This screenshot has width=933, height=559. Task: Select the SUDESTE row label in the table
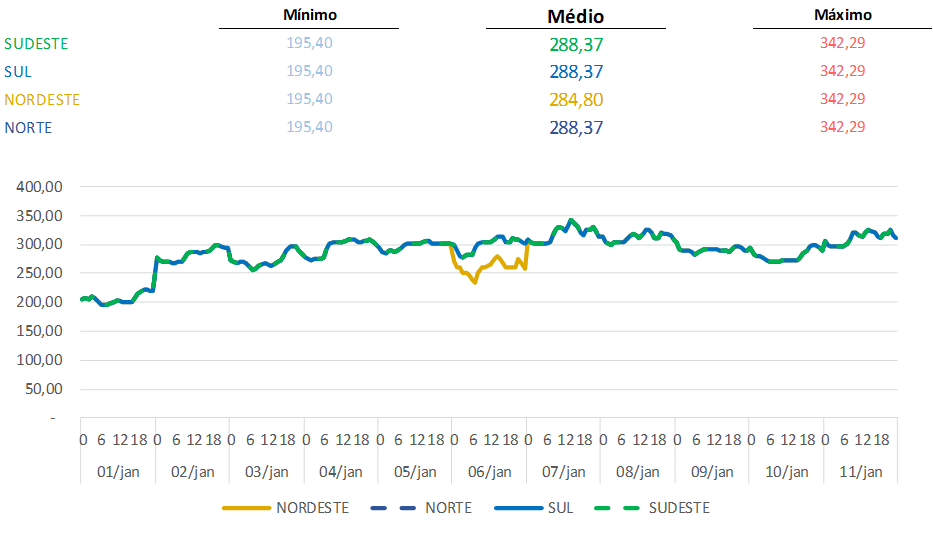point(36,44)
